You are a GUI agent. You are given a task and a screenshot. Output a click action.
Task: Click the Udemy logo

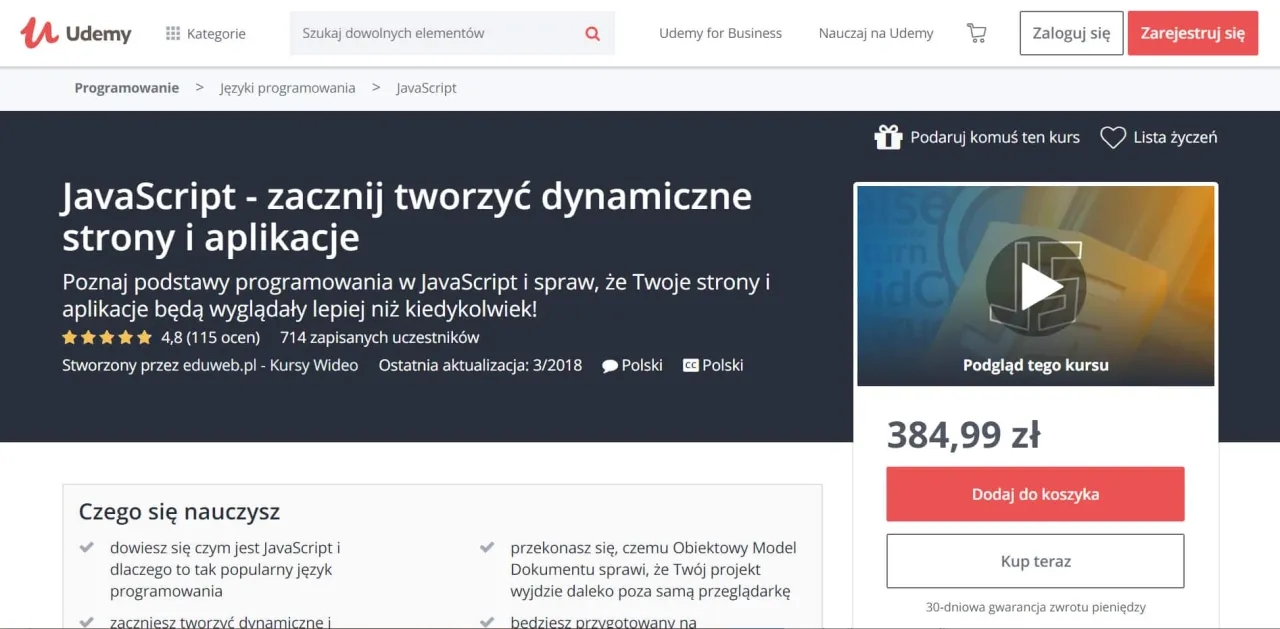[75, 32]
